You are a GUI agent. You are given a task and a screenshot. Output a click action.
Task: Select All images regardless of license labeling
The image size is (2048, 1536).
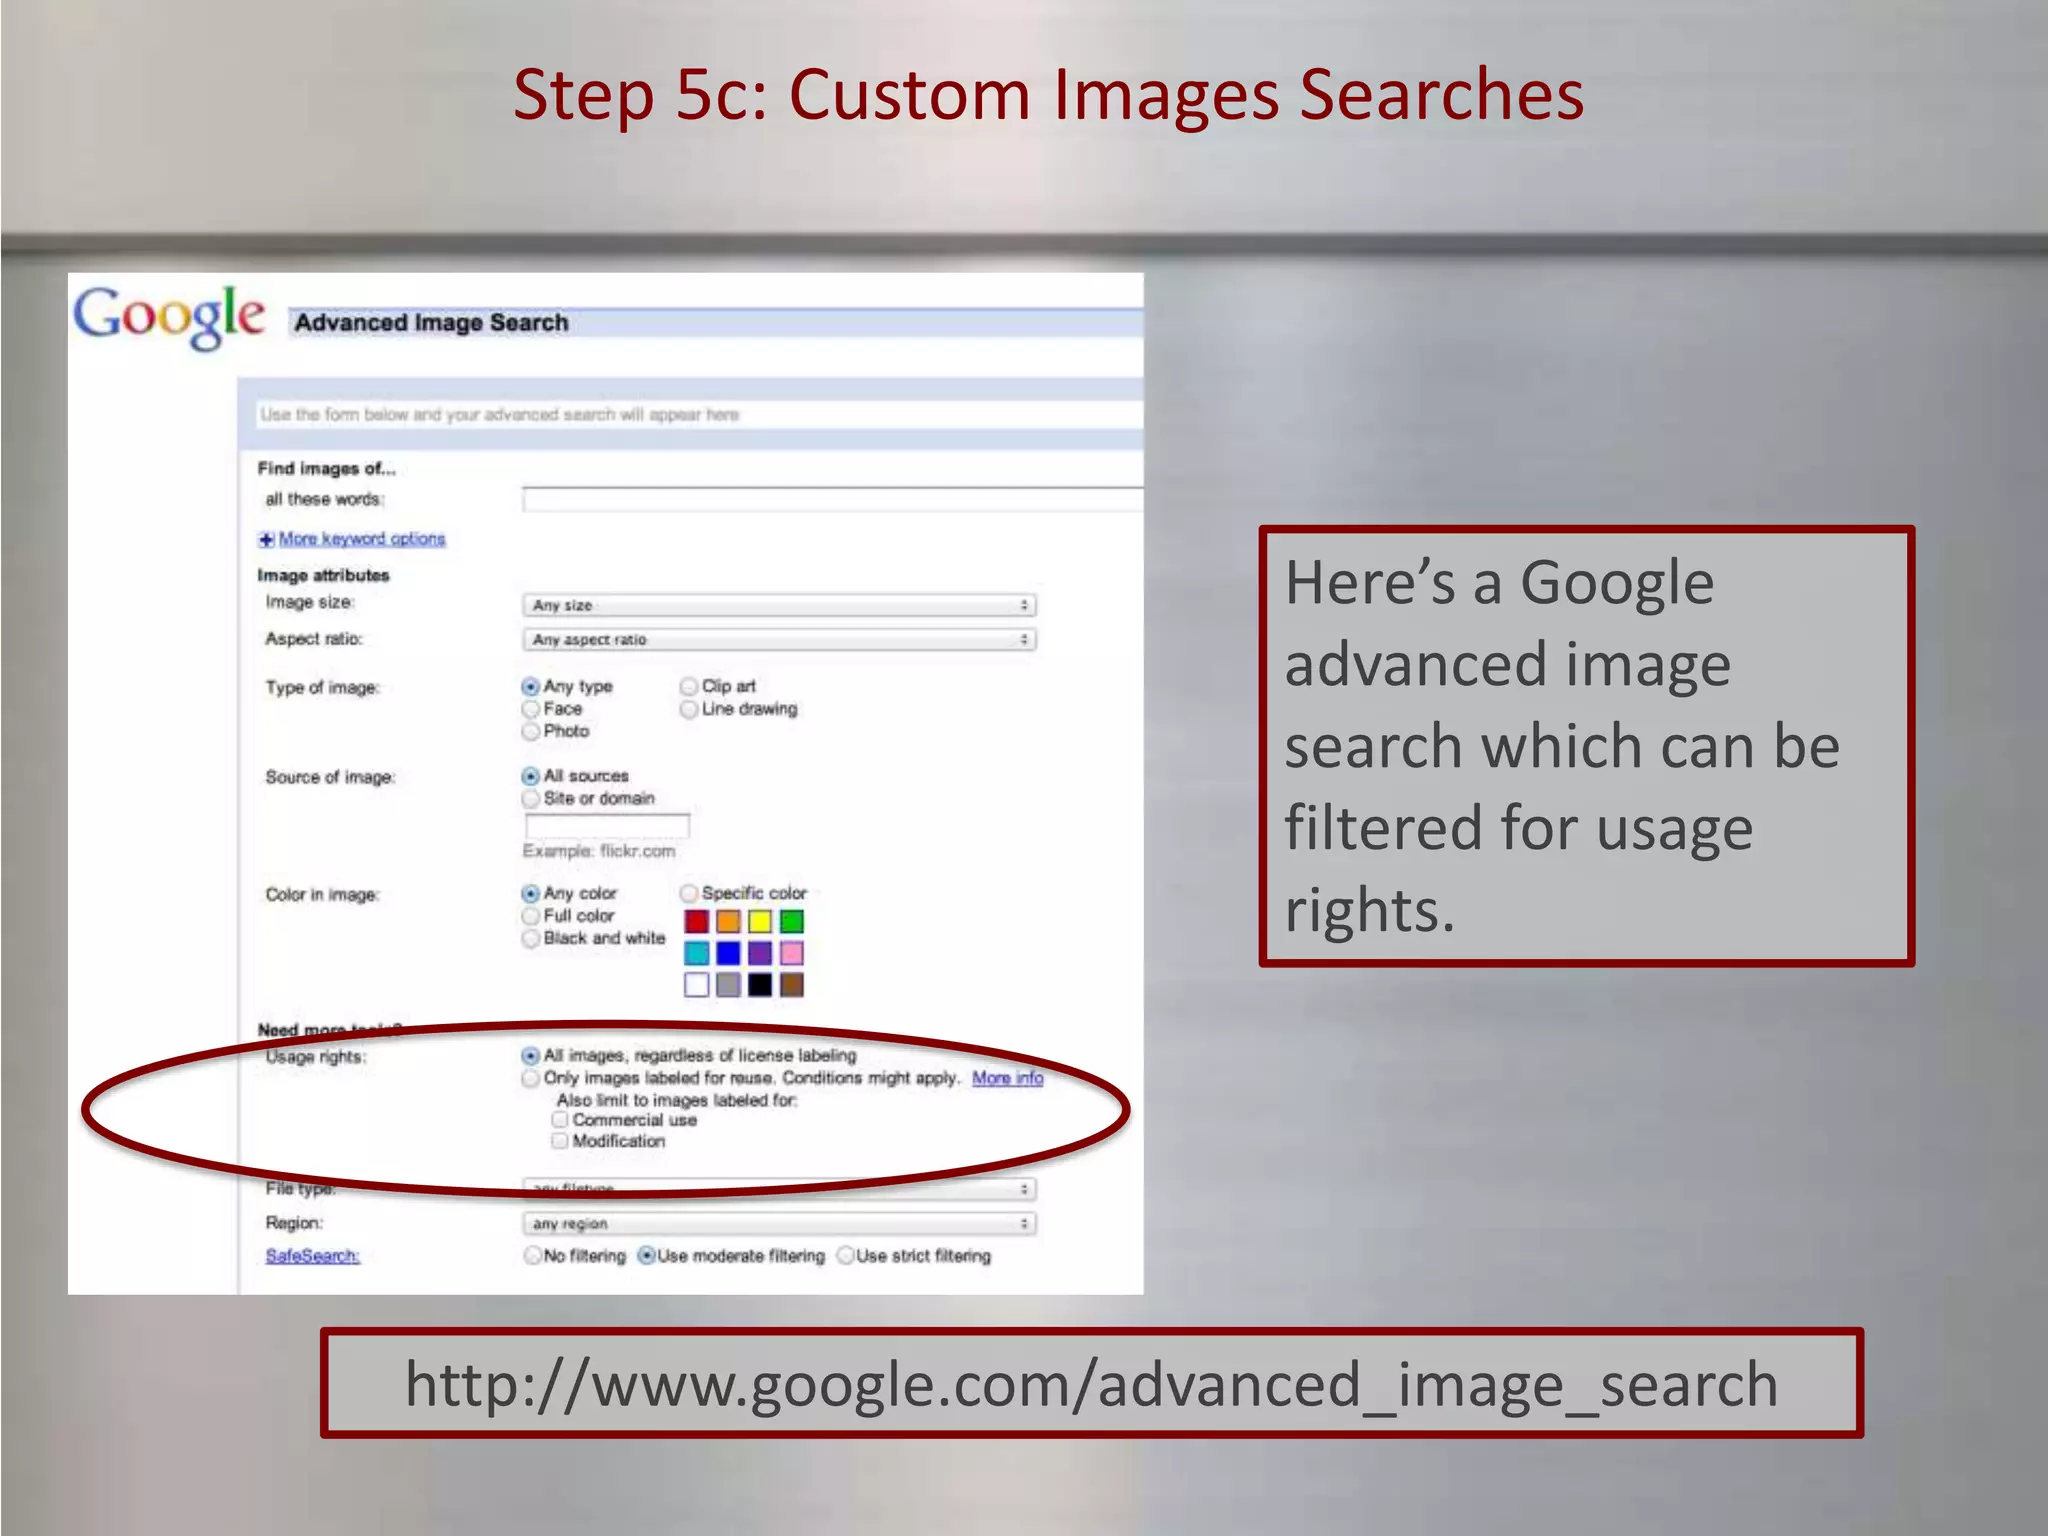[531, 1056]
